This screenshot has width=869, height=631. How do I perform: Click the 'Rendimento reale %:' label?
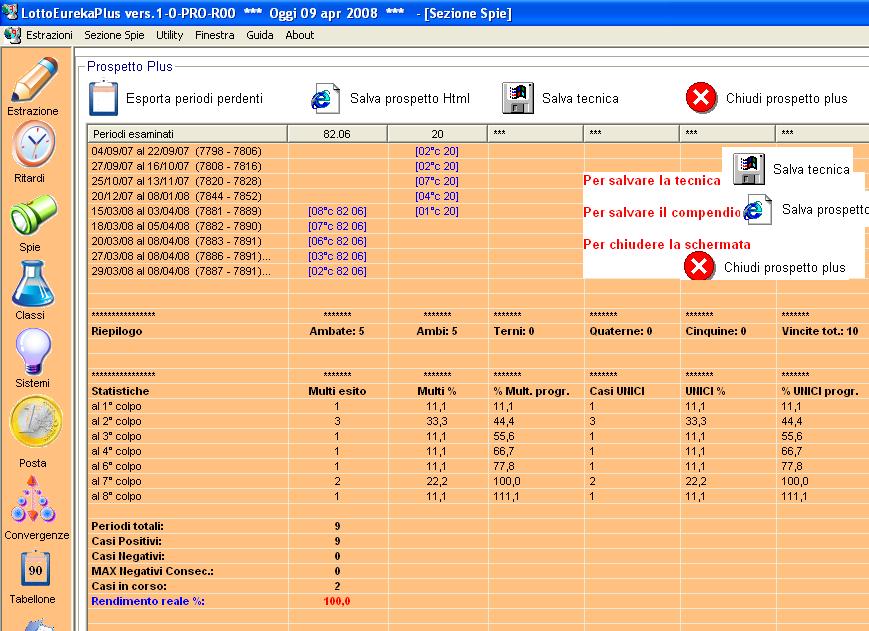pos(148,601)
